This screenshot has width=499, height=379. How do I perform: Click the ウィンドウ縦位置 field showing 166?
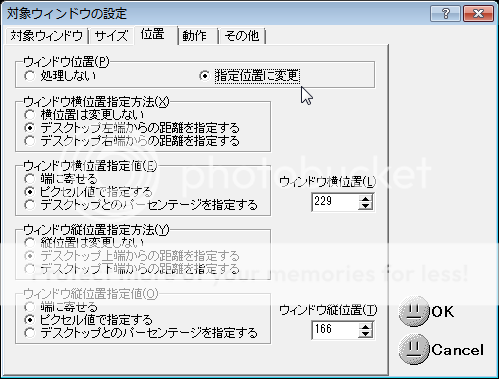tap(335, 330)
